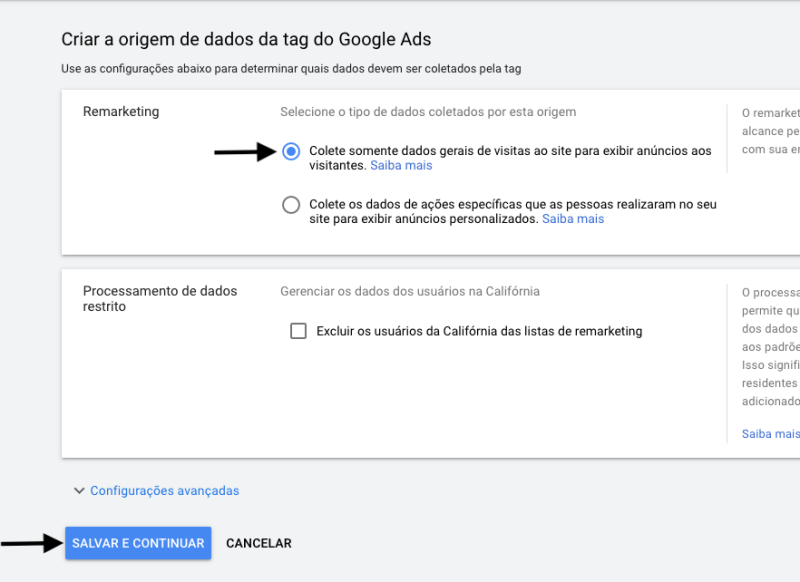Check the exclude California users checkbox

click(298, 331)
